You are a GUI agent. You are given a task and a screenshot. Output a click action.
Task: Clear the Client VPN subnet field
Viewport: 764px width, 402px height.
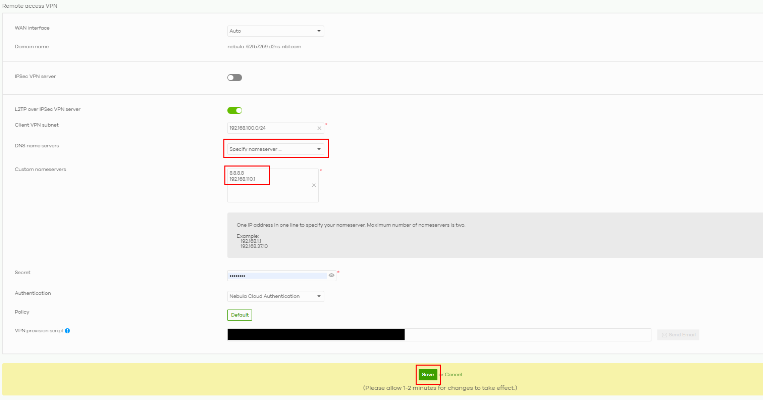click(x=319, y=128)
